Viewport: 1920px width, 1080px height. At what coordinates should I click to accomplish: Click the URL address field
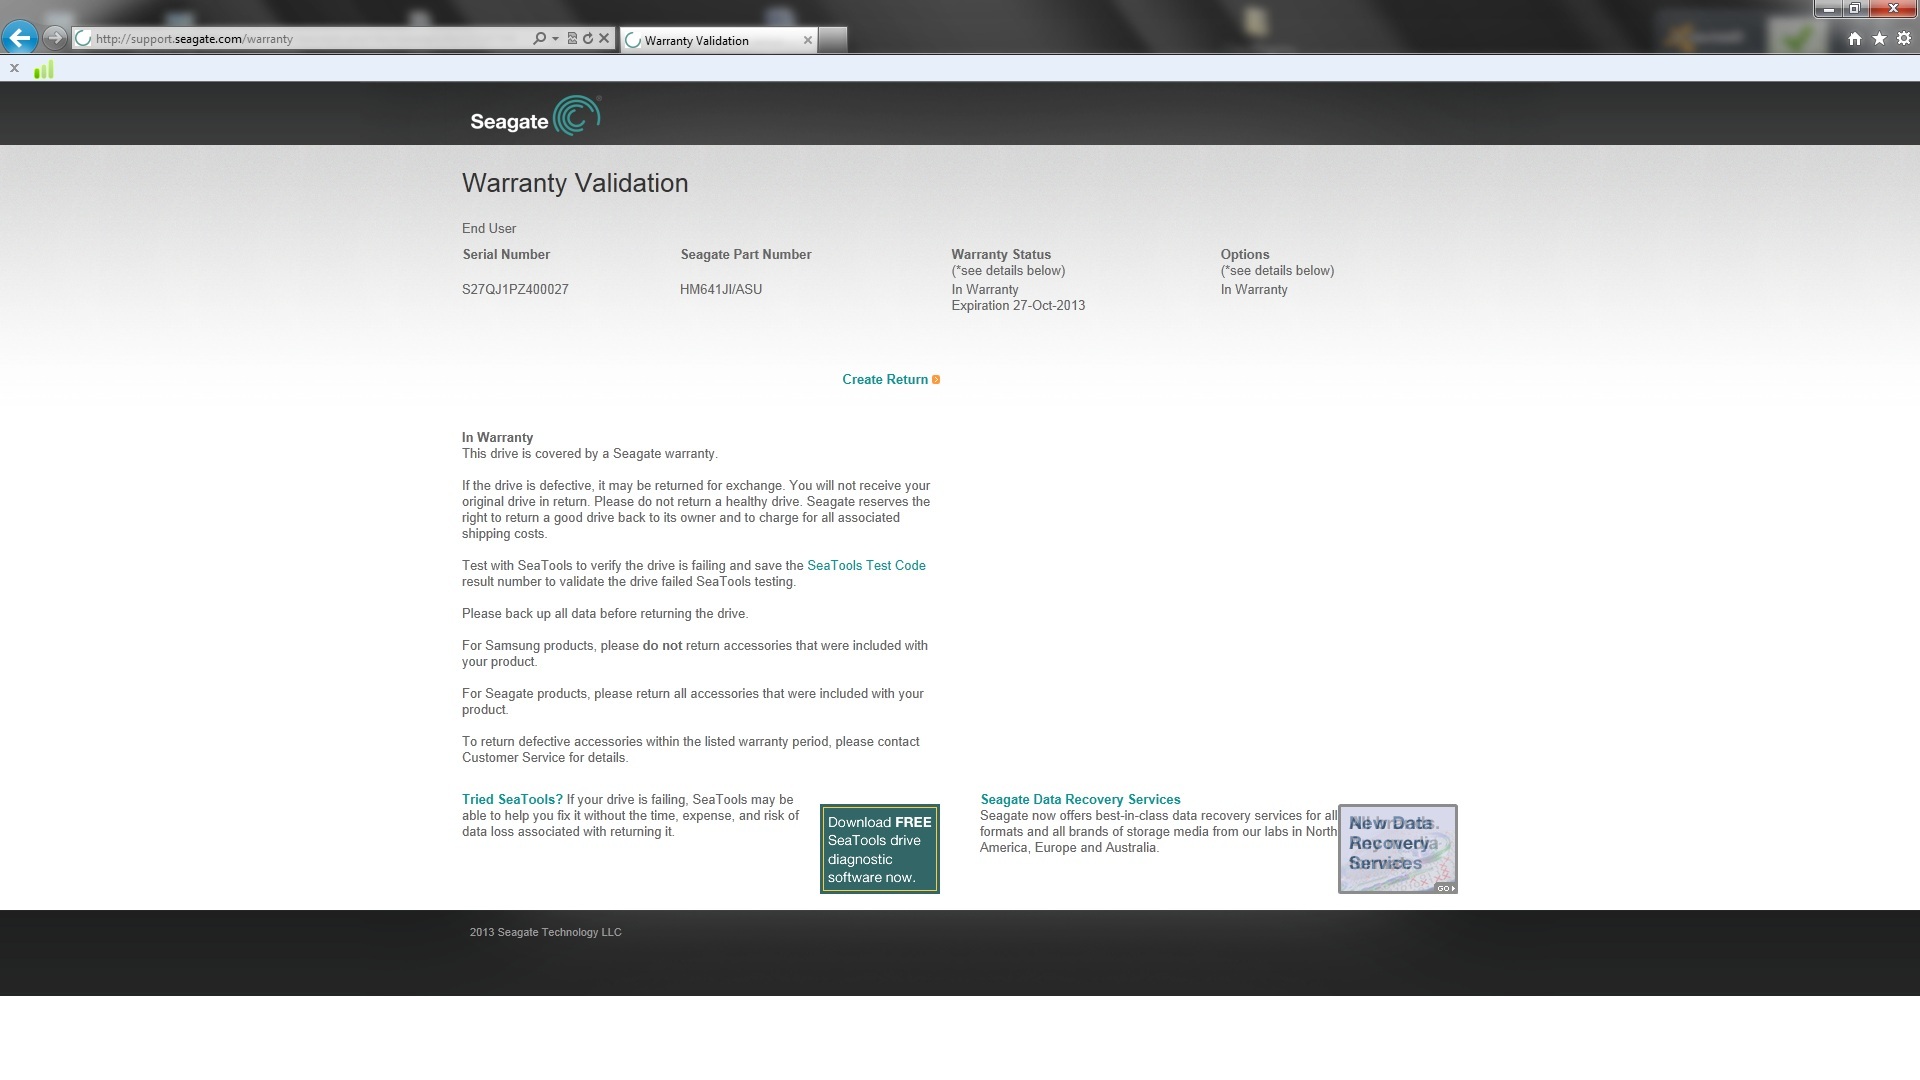point(300,39)
